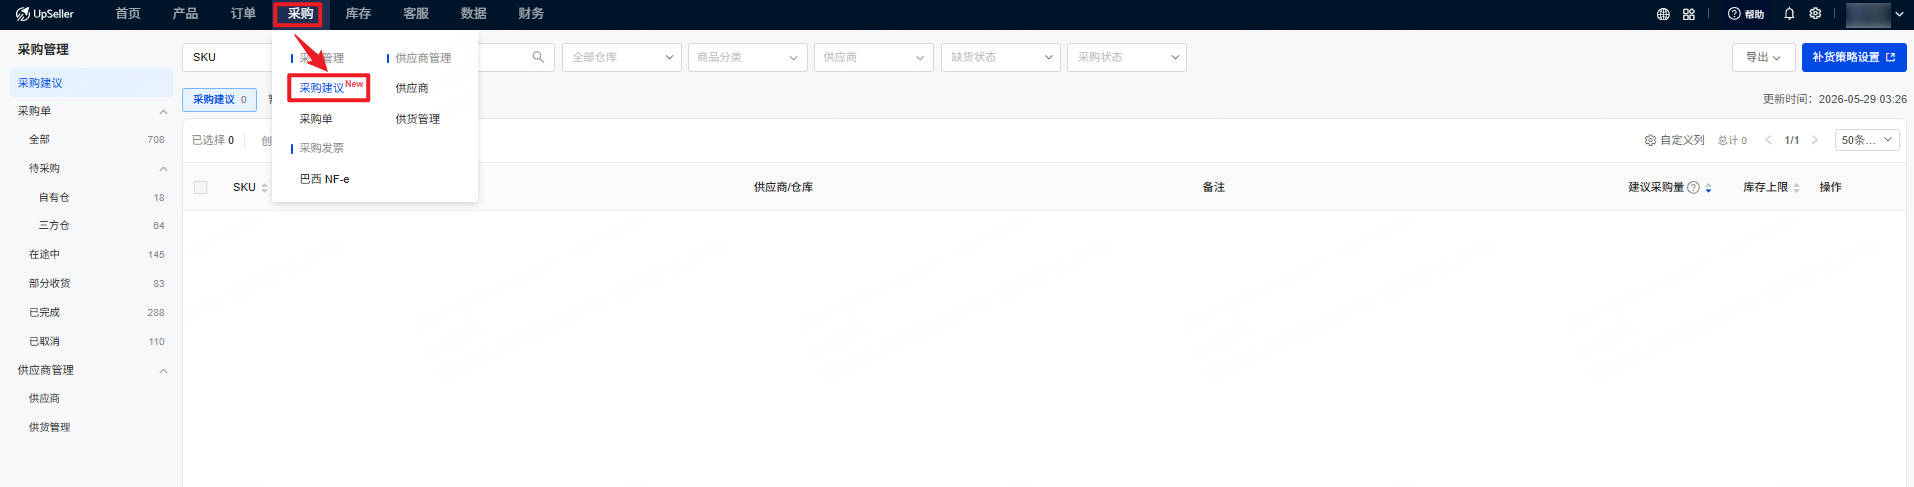1914x487 pixels.
Task: Click the 更新时间 timestamp text
Action: point(1834,99)
